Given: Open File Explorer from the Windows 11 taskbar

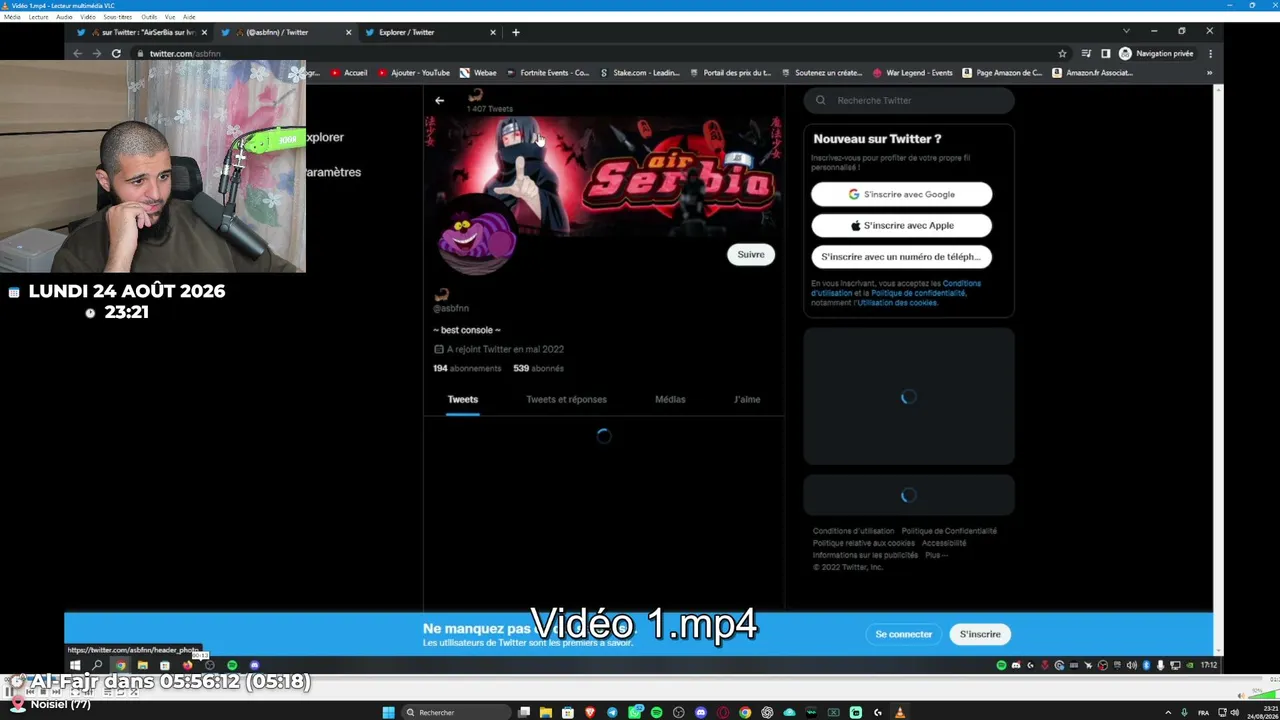Looking at the screenshot, I should (x=546, y=712).
